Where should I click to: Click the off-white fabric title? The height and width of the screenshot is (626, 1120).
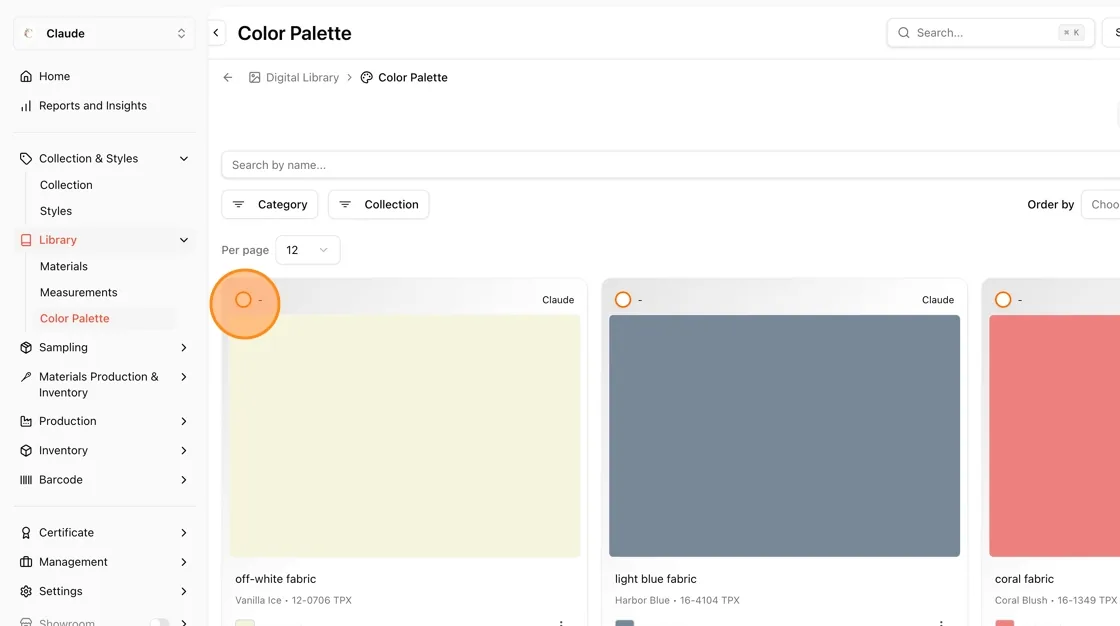tap(276, 579)
